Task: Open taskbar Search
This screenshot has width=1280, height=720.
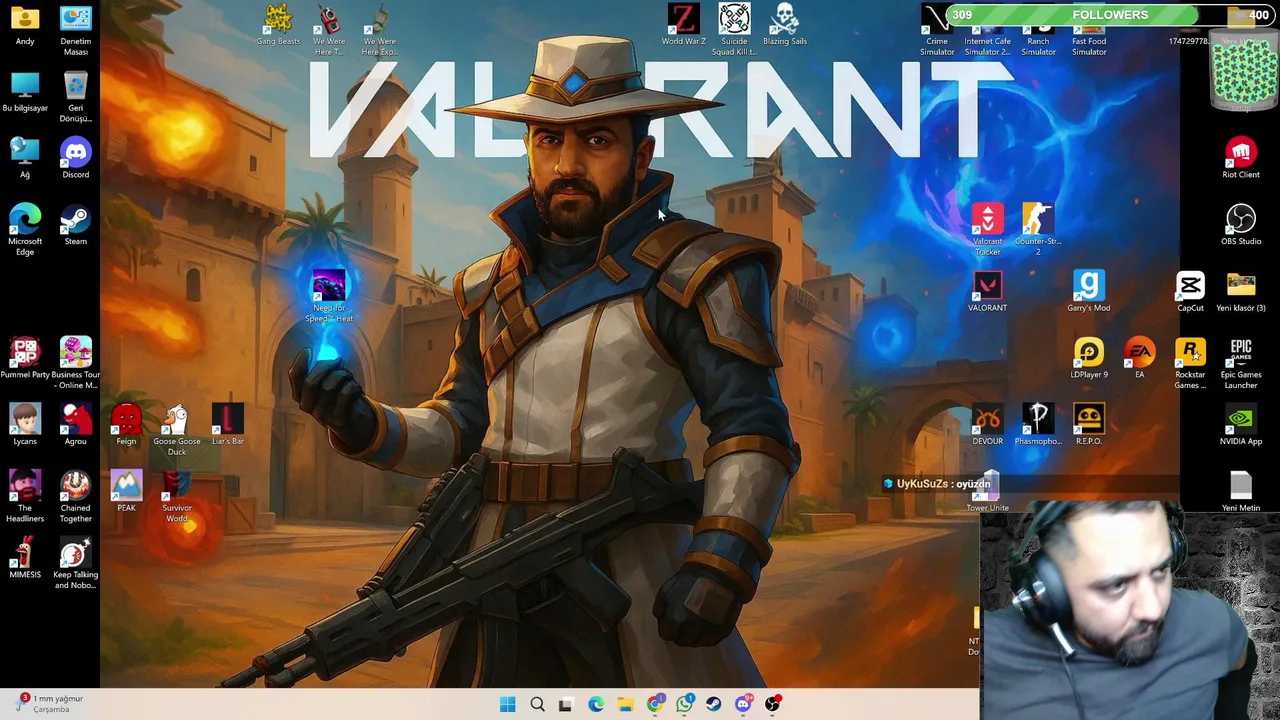Action: tap(537, 704)
